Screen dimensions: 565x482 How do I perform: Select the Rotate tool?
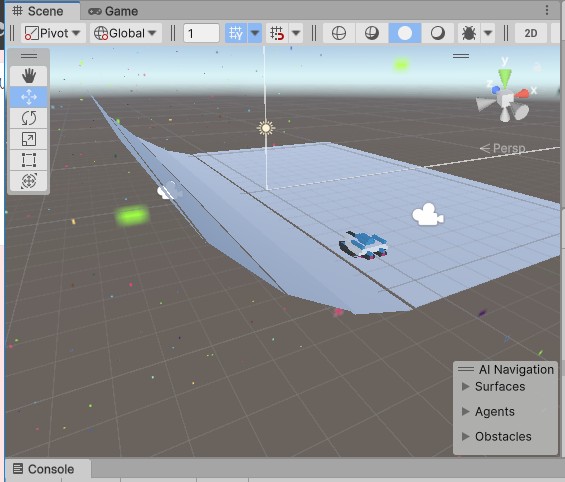(29, 118)
